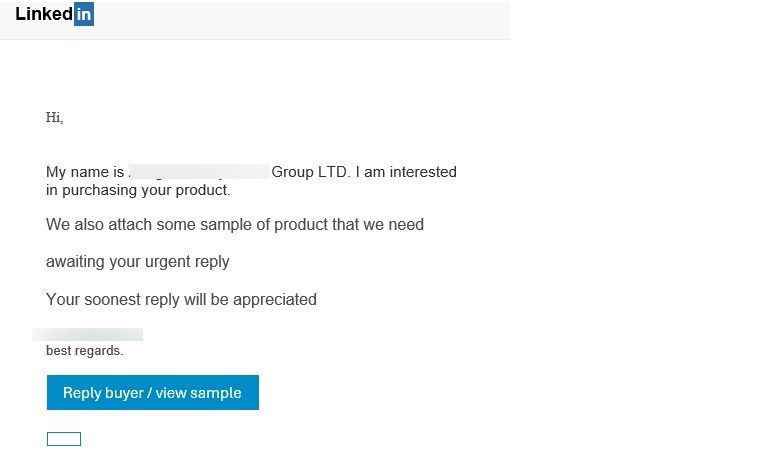Screen dimensions: 772x453
Task: Click the "best regards." sign-off text
Action: pos(85,351)
